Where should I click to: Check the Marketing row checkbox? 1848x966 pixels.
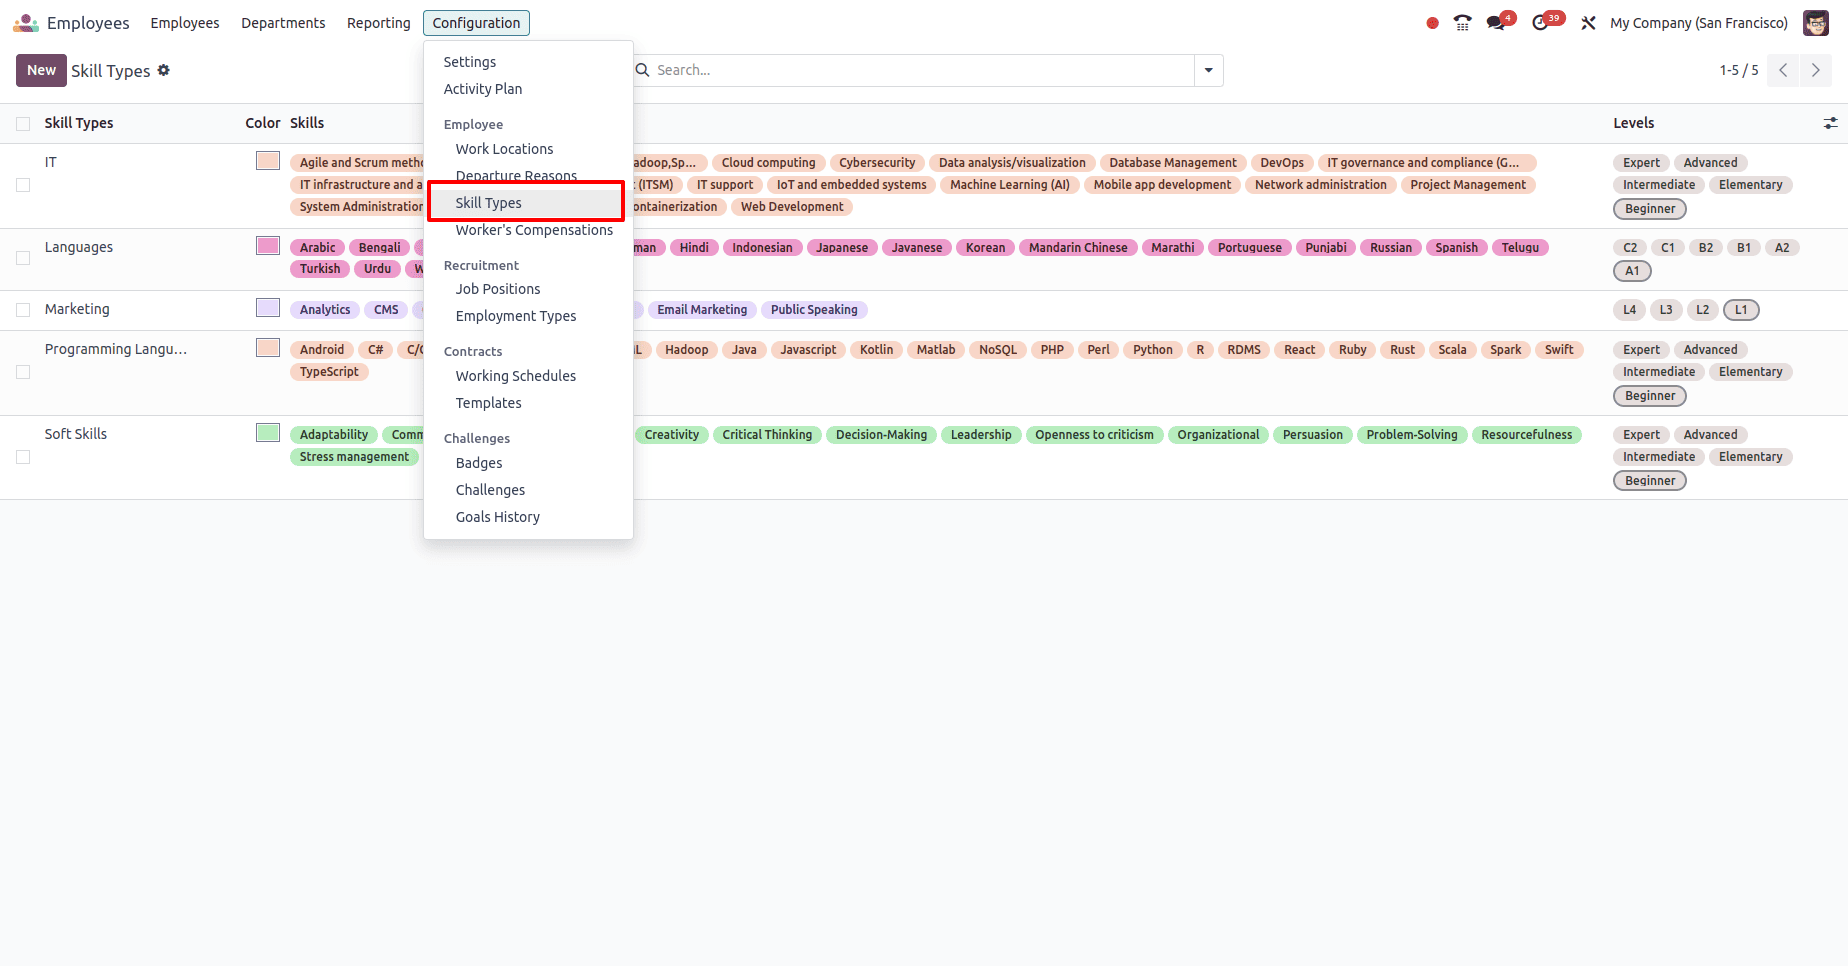(23, 310)
